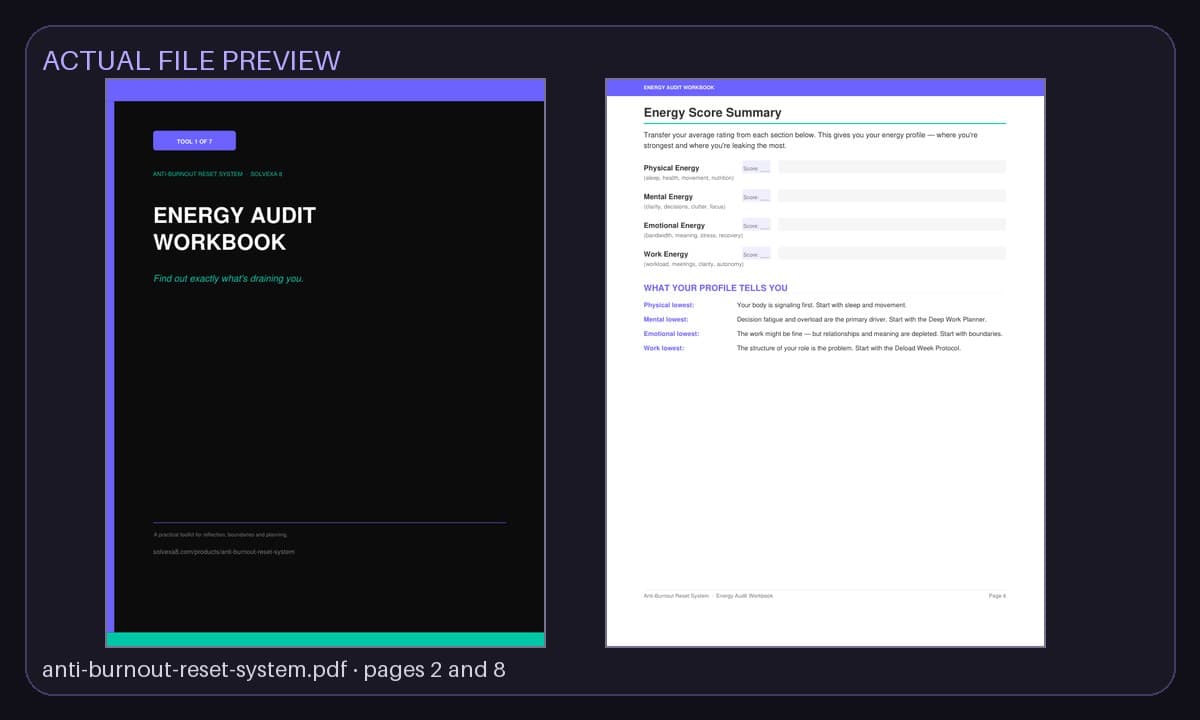This screenshot has width=1200, height=720.
Task: Click the wide notes field beside Mental Energy
Action: [892, 196]
